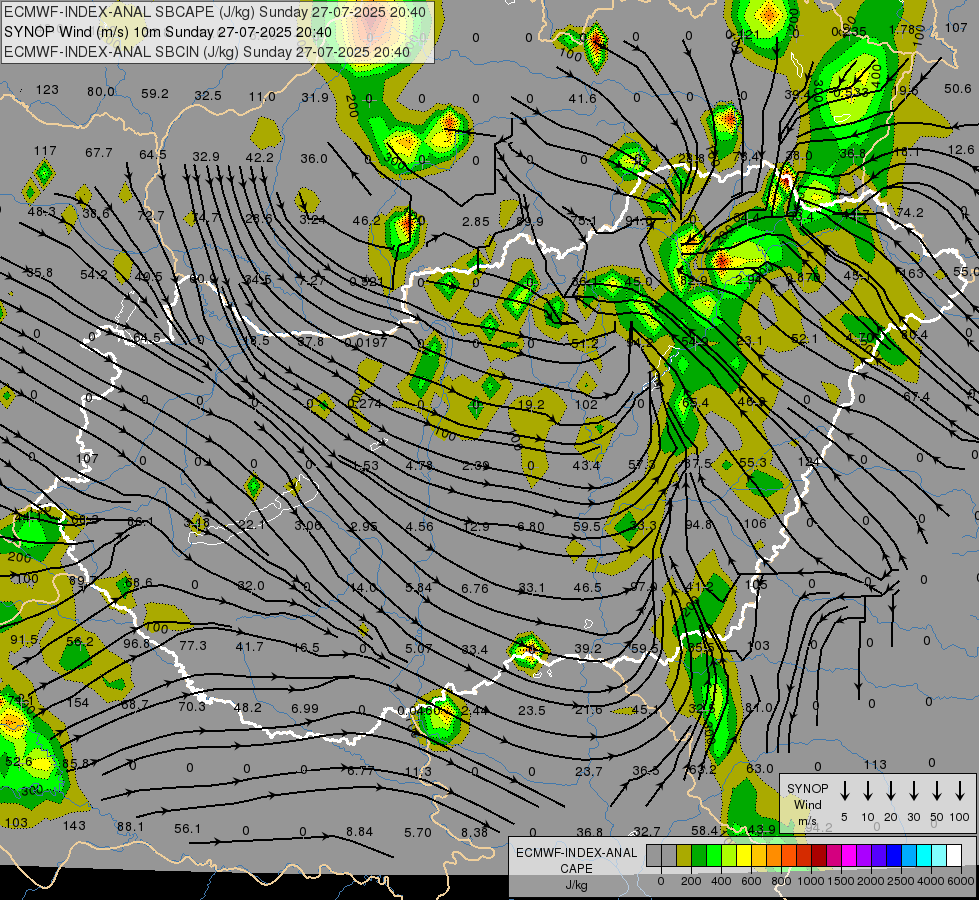The height and width of the screenshot is (900, 979).
Task: Click the wind legend arrow above 30
Action: point(913,791)
